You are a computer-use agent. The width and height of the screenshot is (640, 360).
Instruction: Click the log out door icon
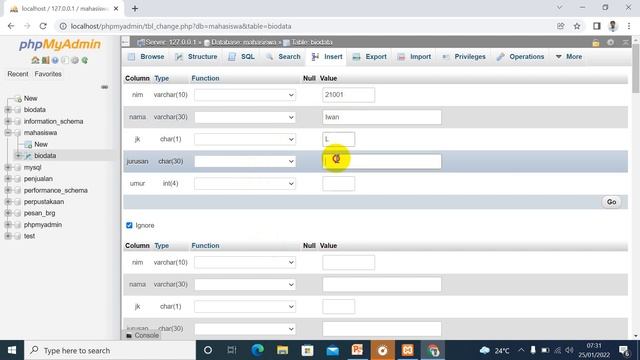45,60
